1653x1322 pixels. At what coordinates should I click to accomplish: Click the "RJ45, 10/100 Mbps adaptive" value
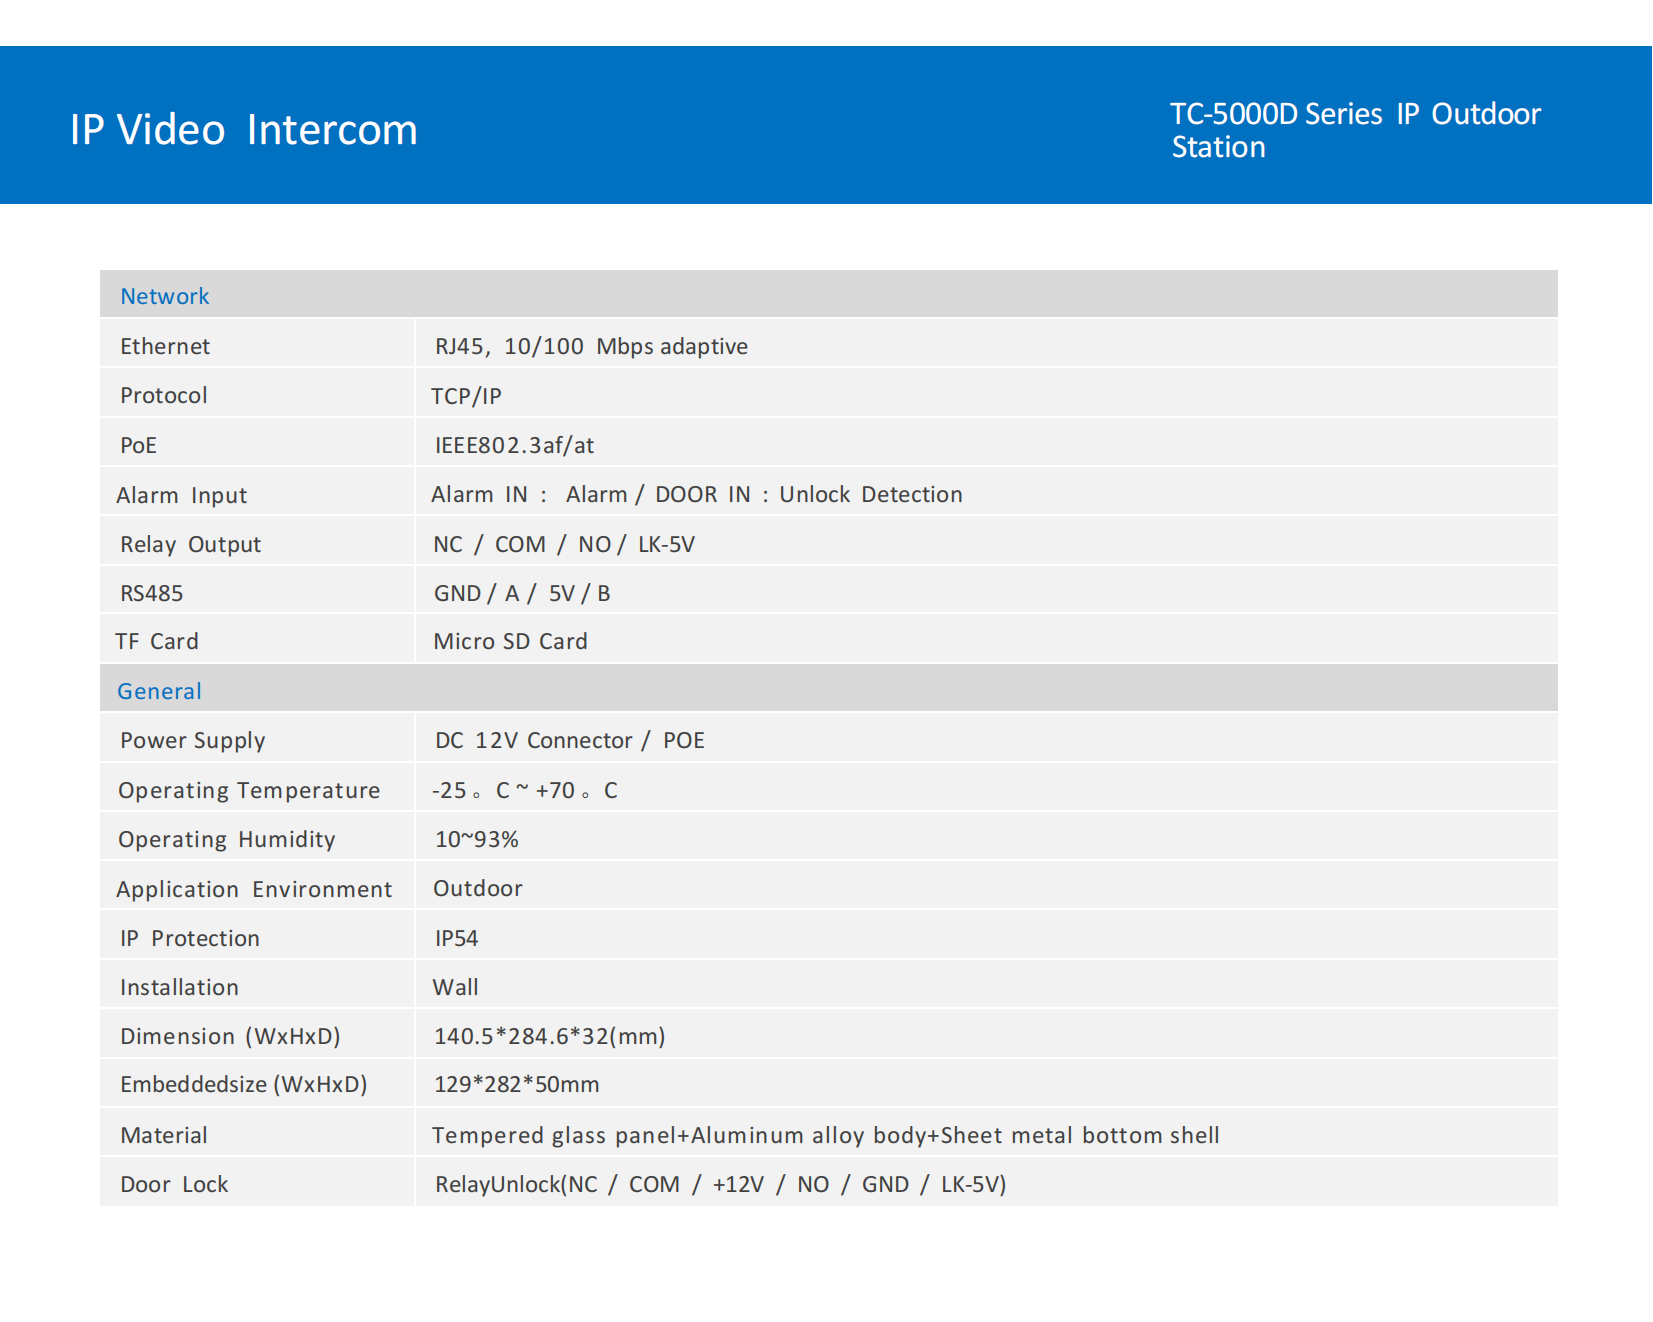coord(591,346)
